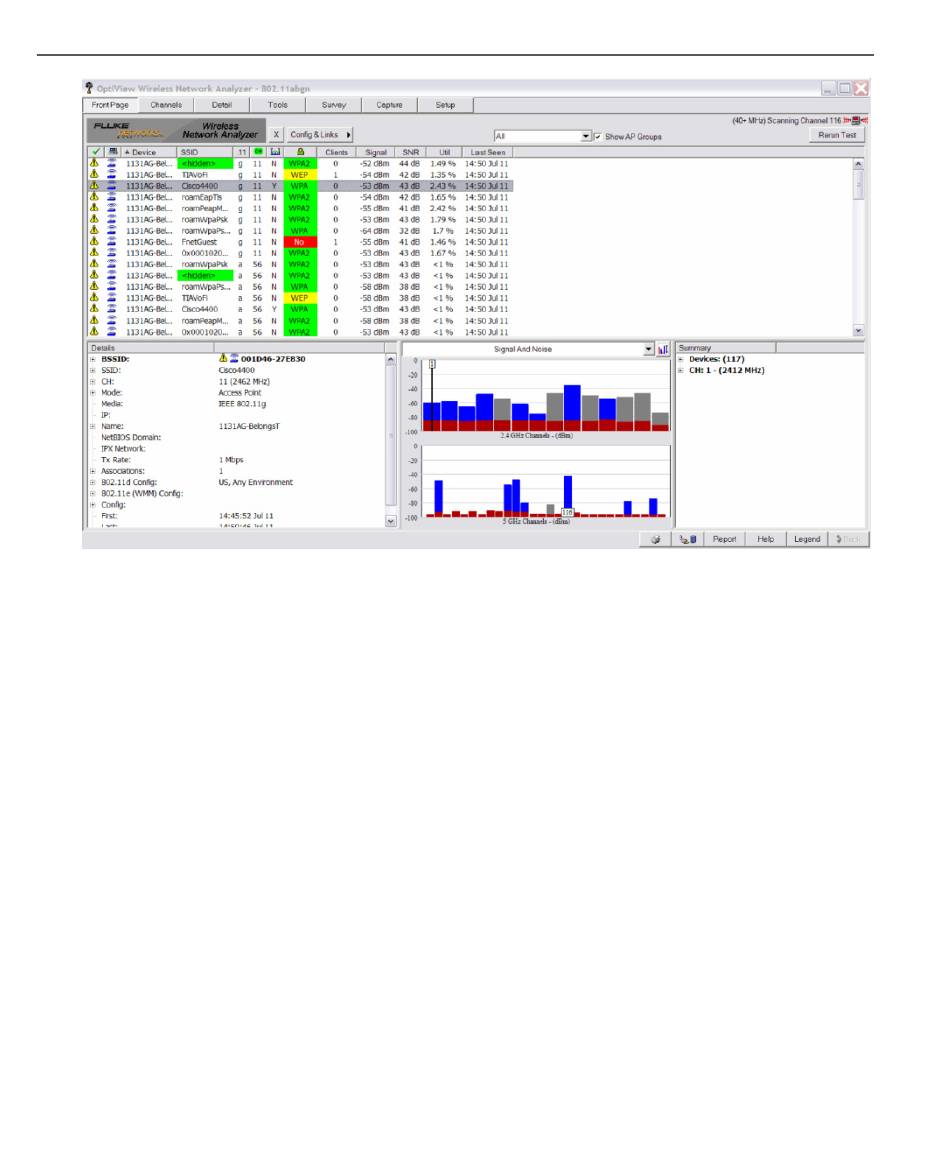This screenshot has width=950, height=1153.
Task: Open the Setup tab
Action: pos(446,105)
